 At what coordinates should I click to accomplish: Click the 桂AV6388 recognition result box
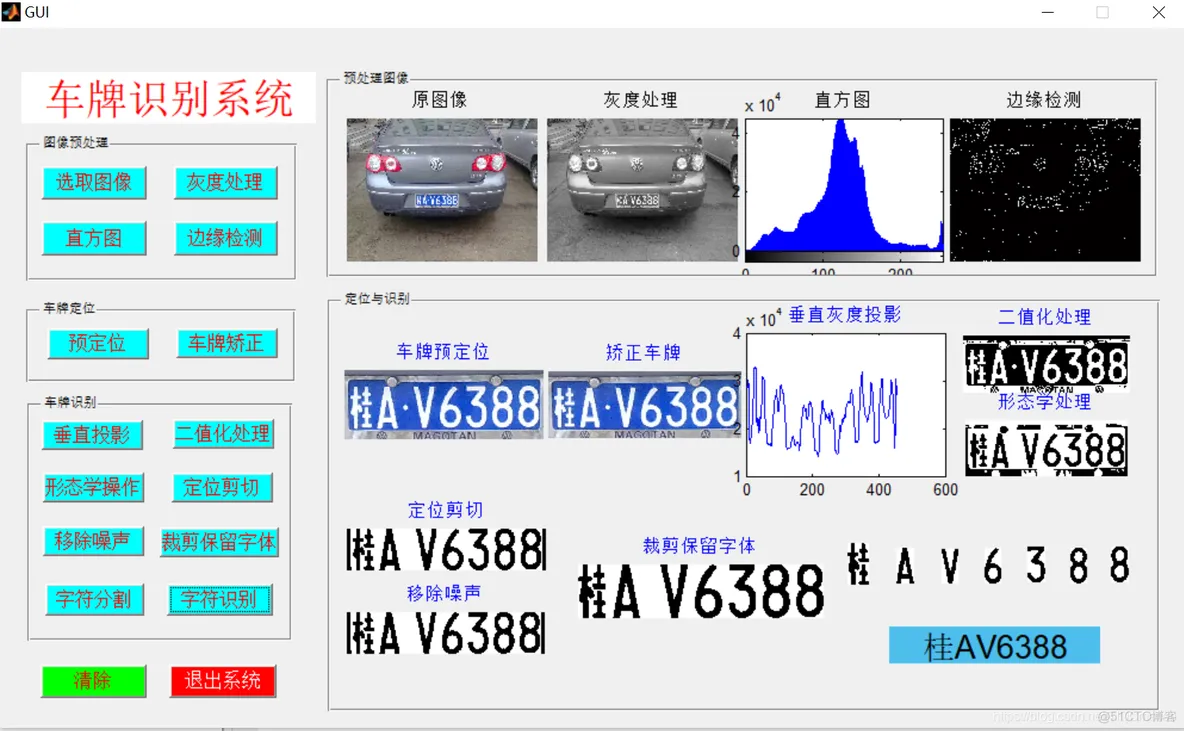(994, 646)
